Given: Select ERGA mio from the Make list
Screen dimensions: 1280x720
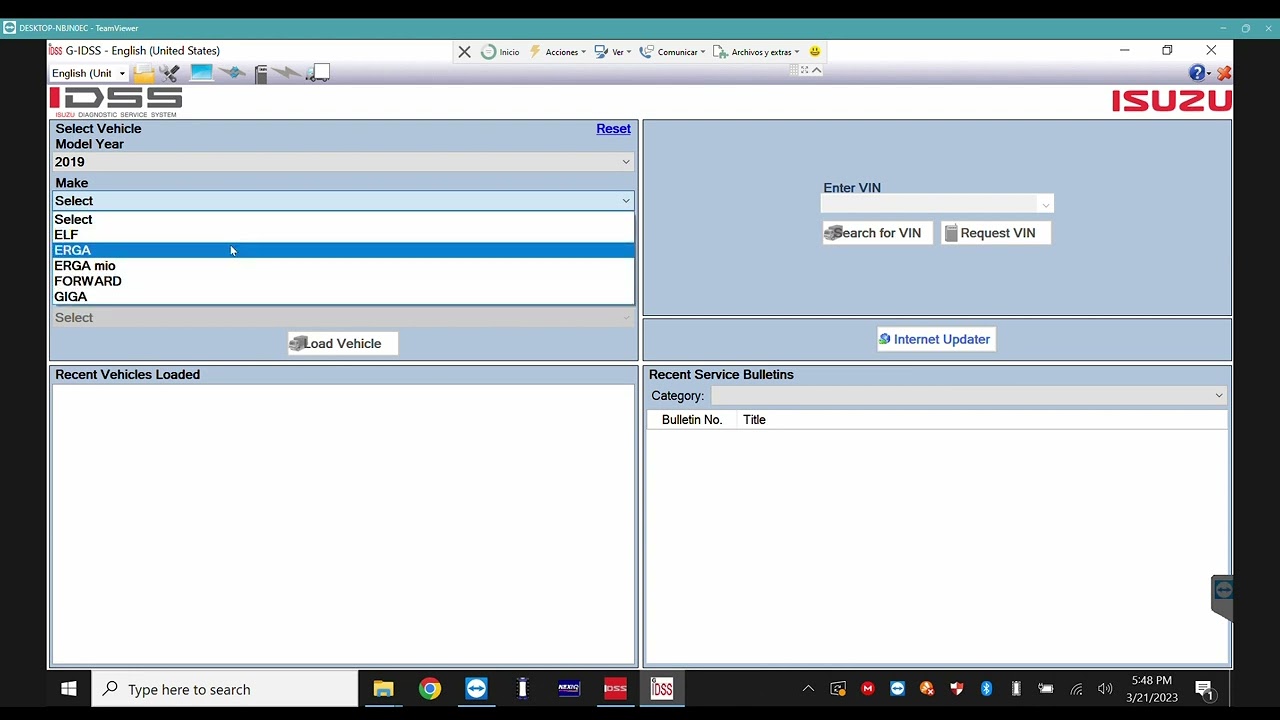Looking at the screenshot, I should (343, 266).
